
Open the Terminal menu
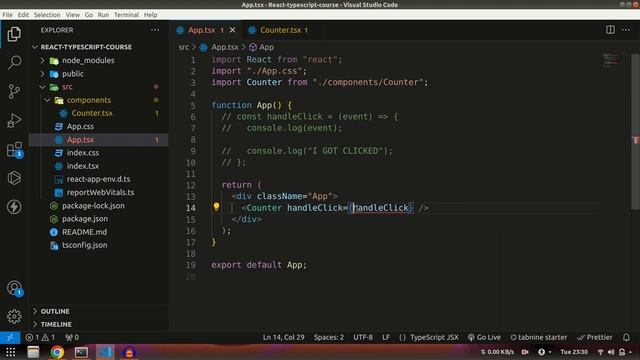126,15
